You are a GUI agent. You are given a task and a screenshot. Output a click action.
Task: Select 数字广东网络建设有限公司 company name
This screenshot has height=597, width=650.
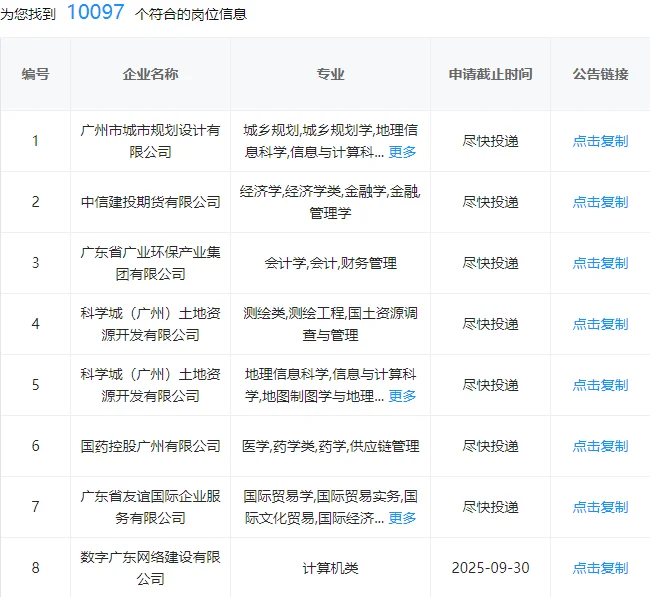click(150, 568)
